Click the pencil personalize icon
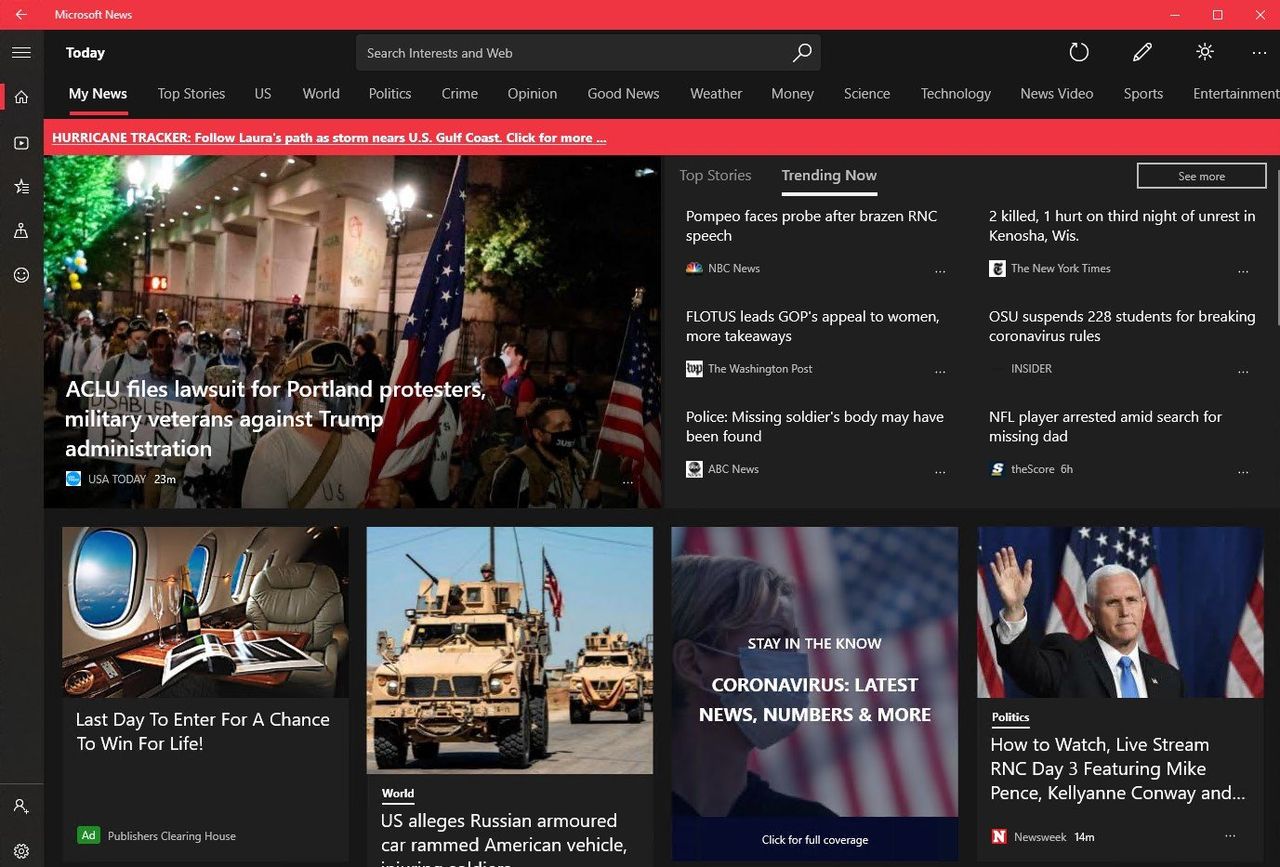Viewport: 1280px width, 867px height. [x=1142, y=52]
